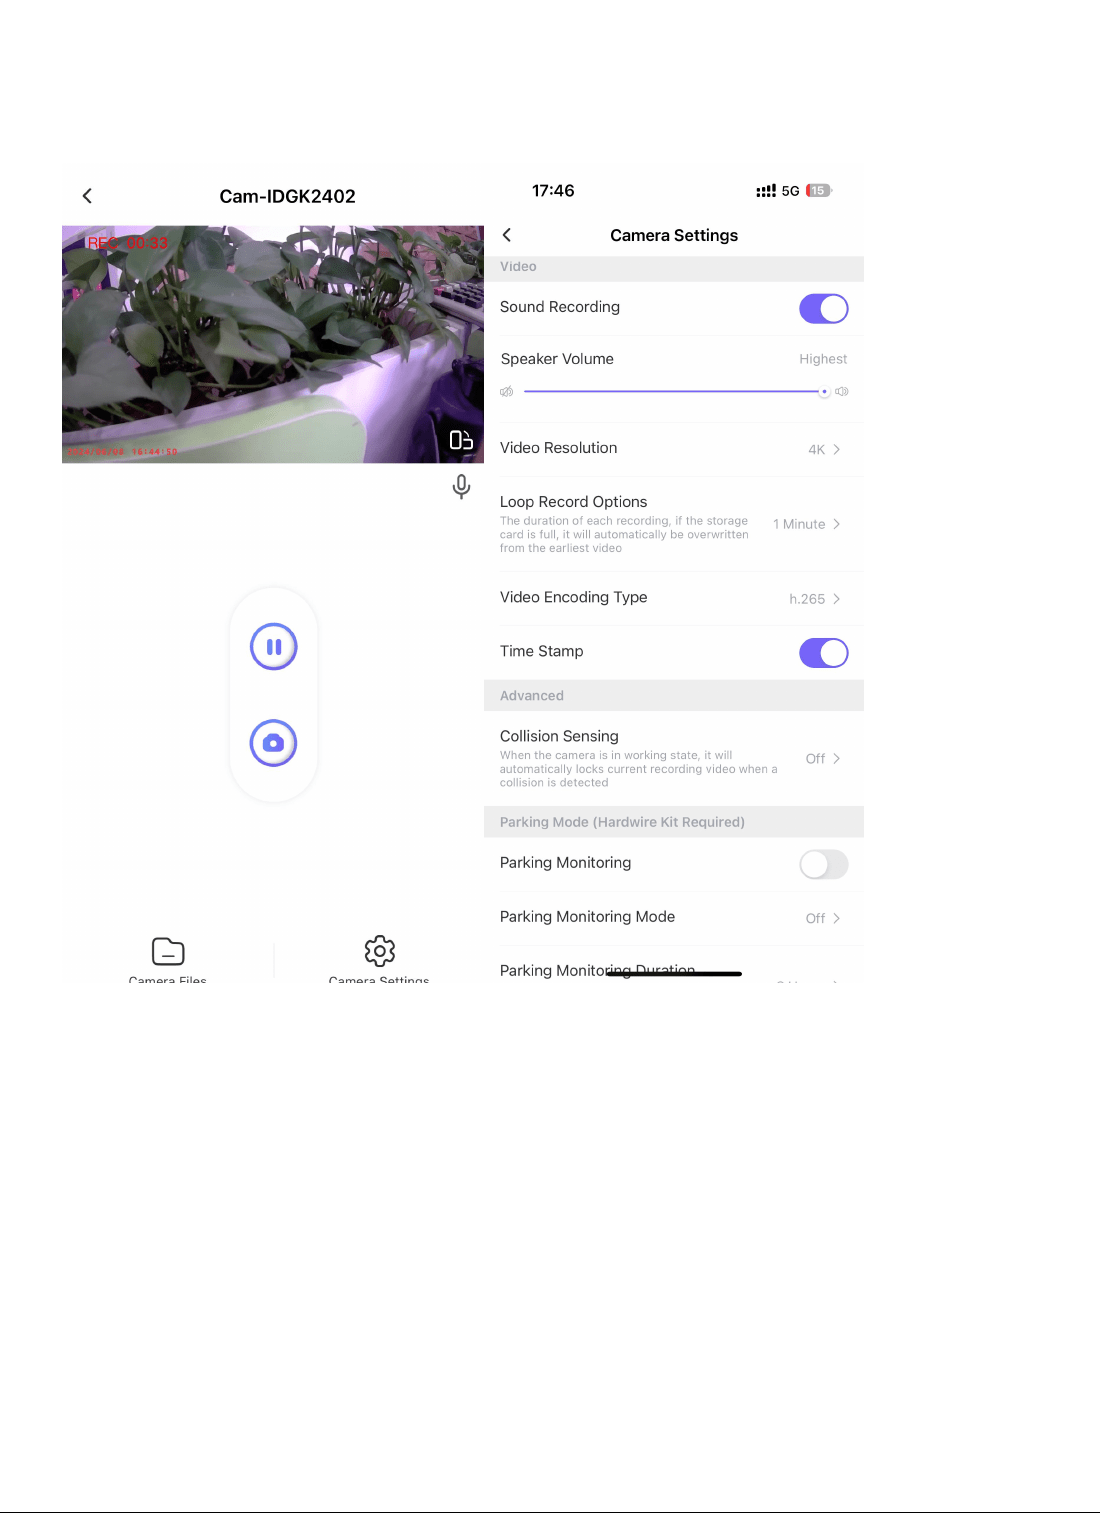Go back from Cam-IDGK2402 live view

87,196
